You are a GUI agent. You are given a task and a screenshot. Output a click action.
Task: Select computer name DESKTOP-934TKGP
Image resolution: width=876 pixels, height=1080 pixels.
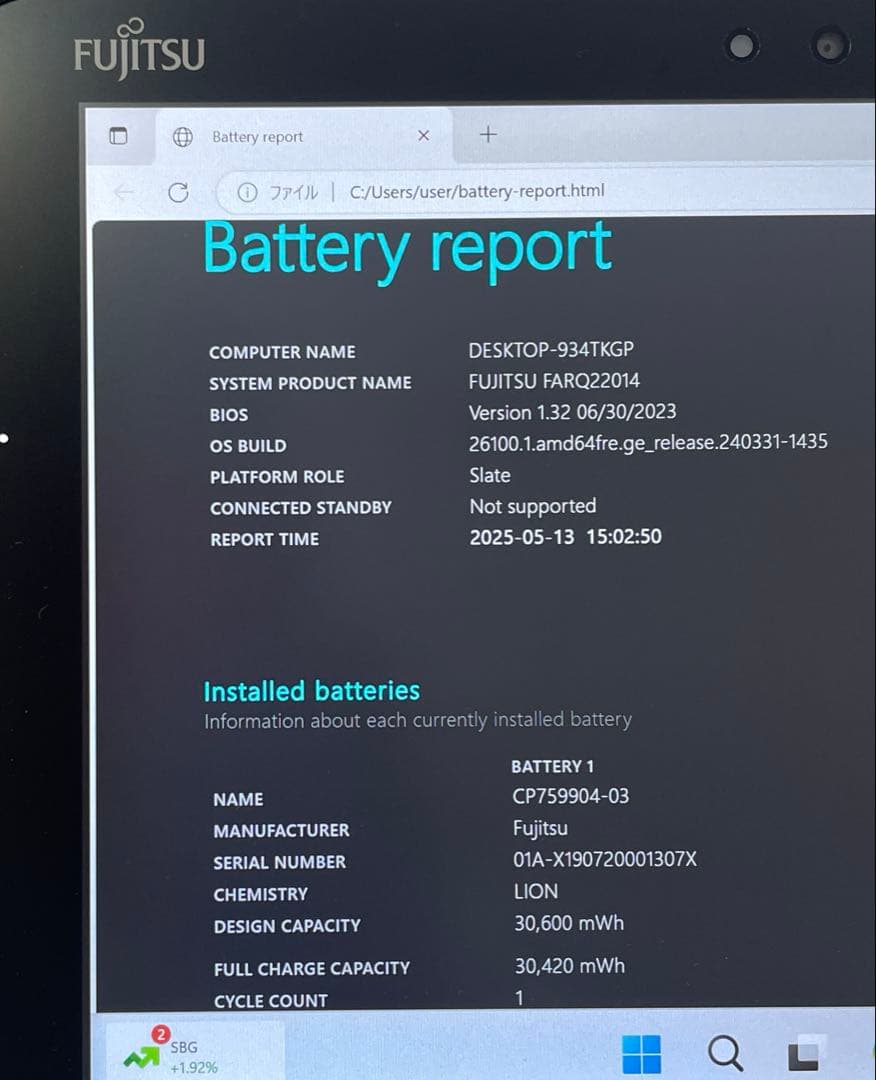(551, 350)
